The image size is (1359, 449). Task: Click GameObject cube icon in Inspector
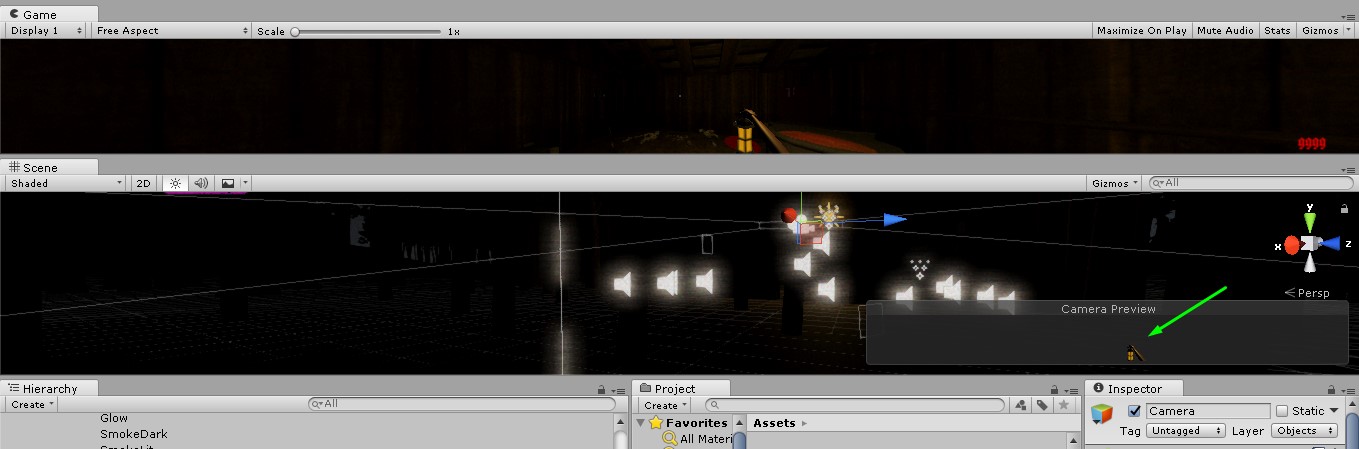[1102, 413]
